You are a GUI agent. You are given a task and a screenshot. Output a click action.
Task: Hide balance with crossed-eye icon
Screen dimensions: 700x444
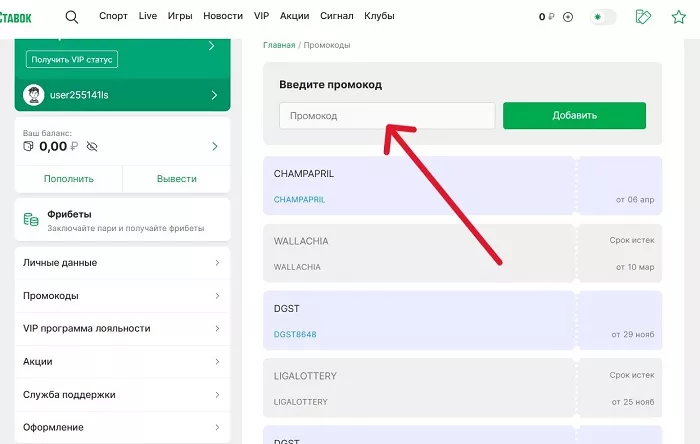(92, 147)
